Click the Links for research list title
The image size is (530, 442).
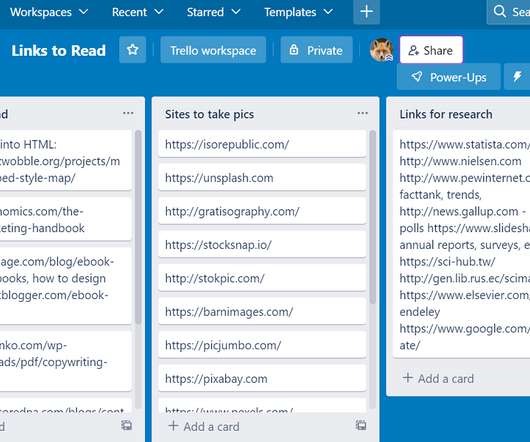pyautogui.click(x=446, y=114)
